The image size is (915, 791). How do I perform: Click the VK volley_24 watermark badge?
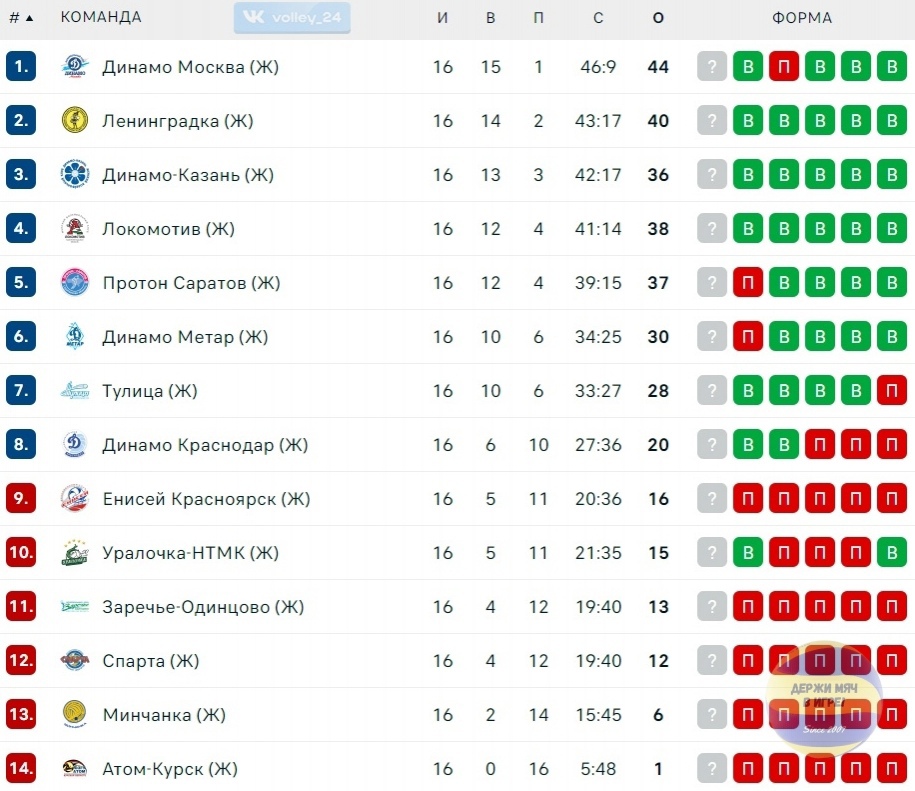point(292,18)
